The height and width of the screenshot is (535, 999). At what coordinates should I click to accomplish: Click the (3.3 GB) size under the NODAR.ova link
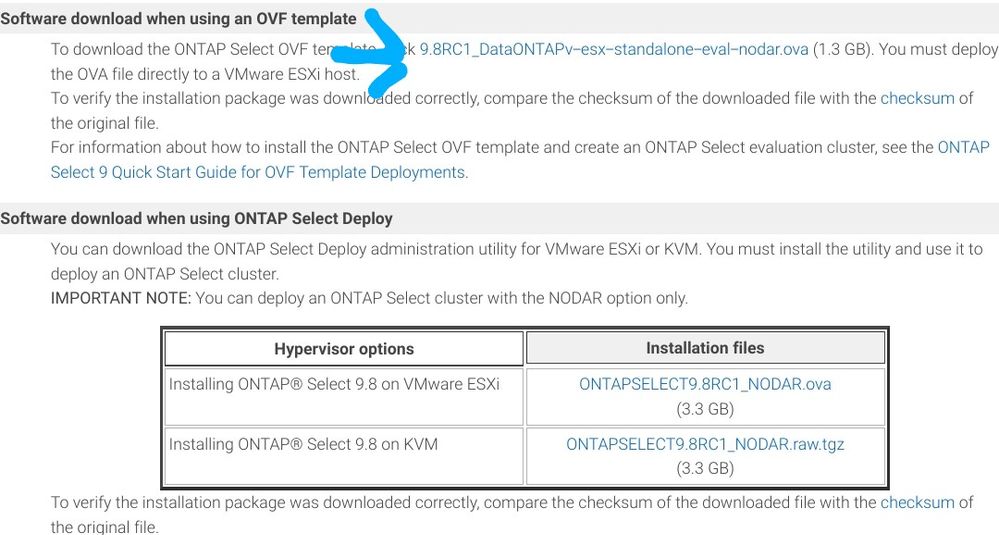(x=705, y=408)
